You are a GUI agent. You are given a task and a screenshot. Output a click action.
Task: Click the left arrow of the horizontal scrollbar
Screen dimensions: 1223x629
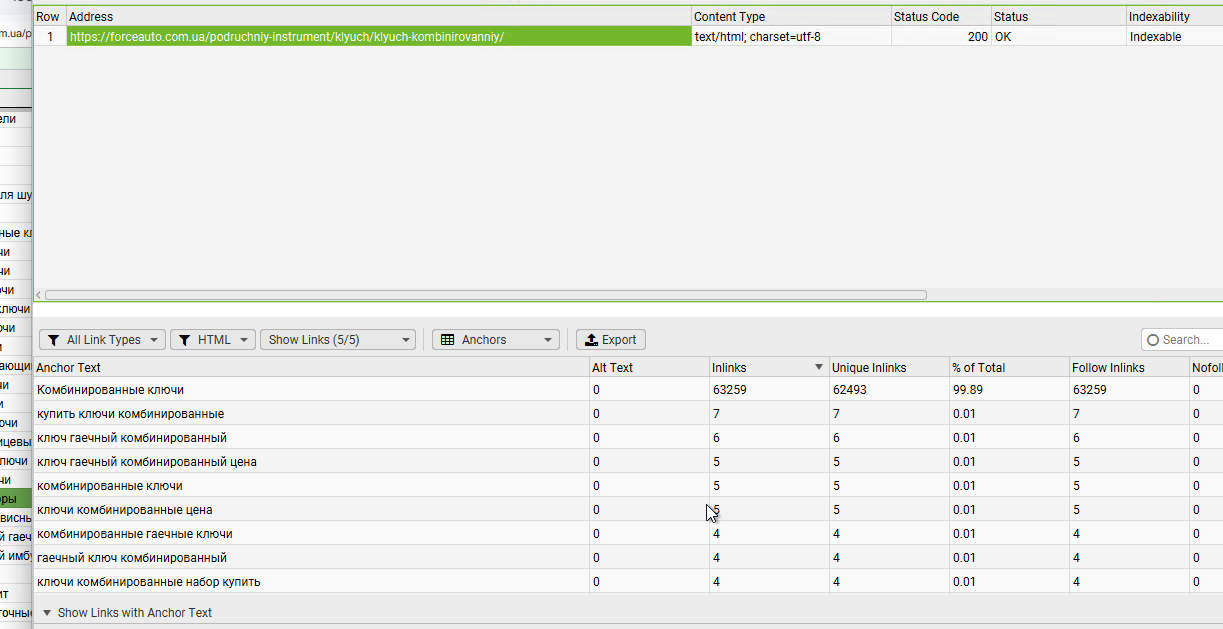click(39, 295)
